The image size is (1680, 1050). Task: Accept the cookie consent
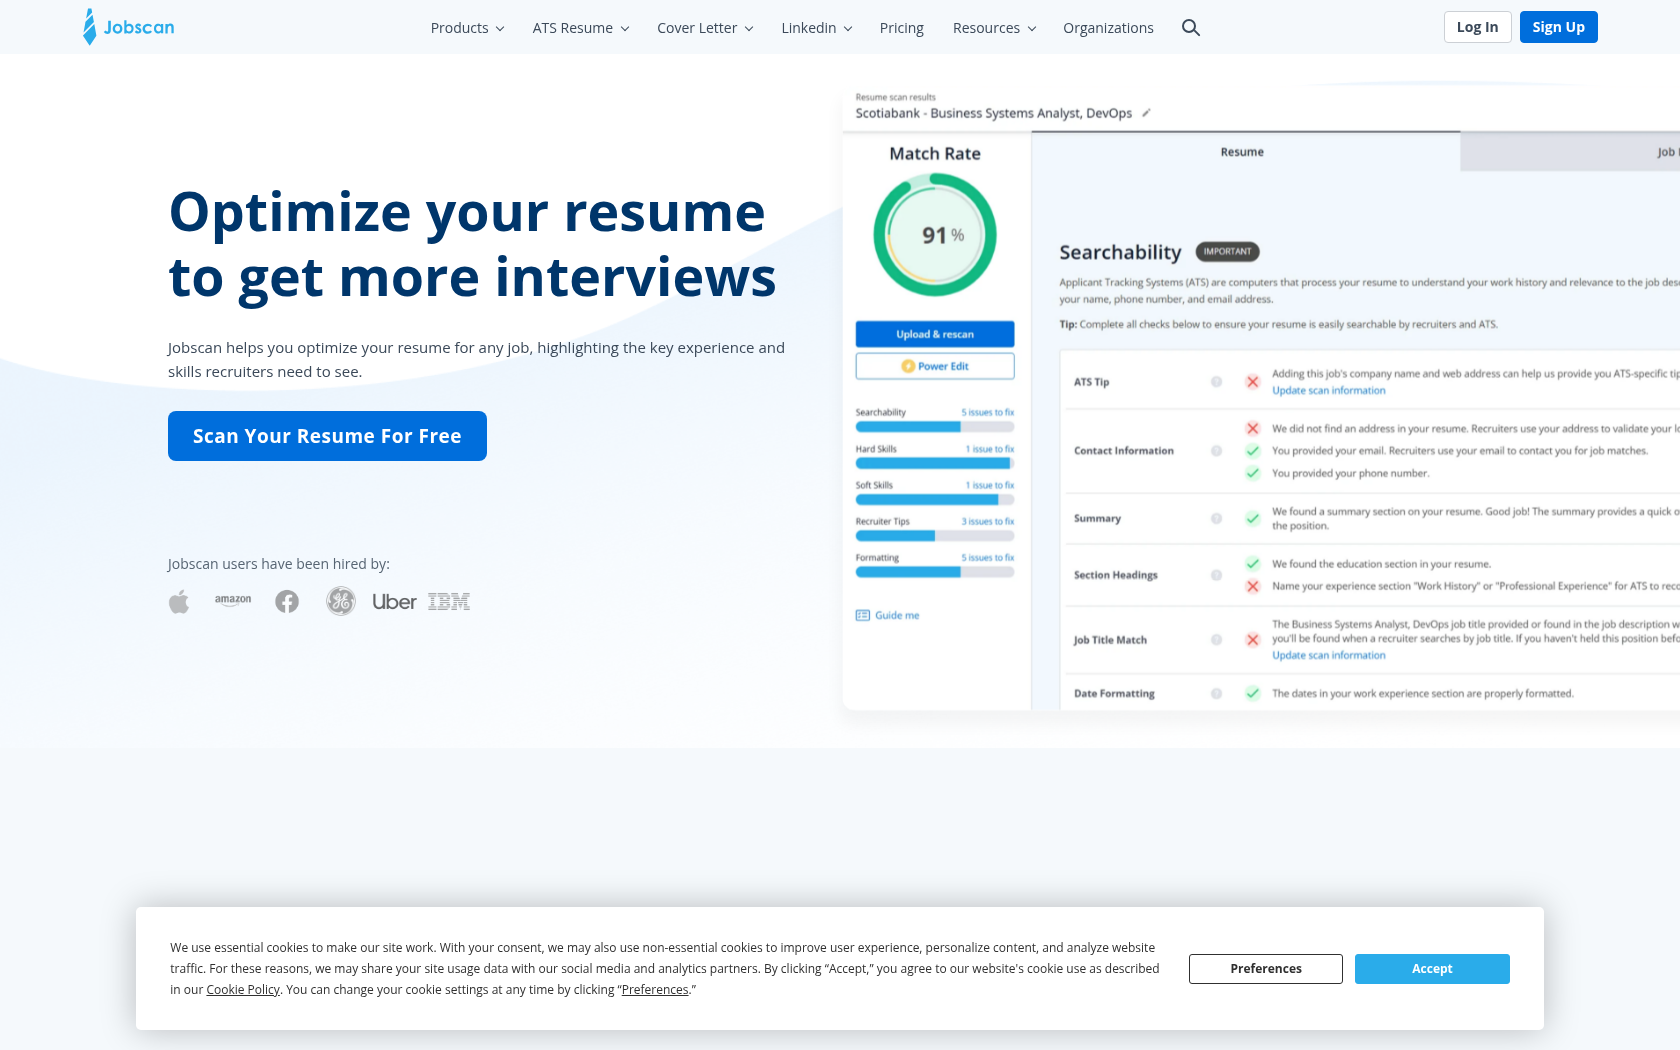point(1432,969)
